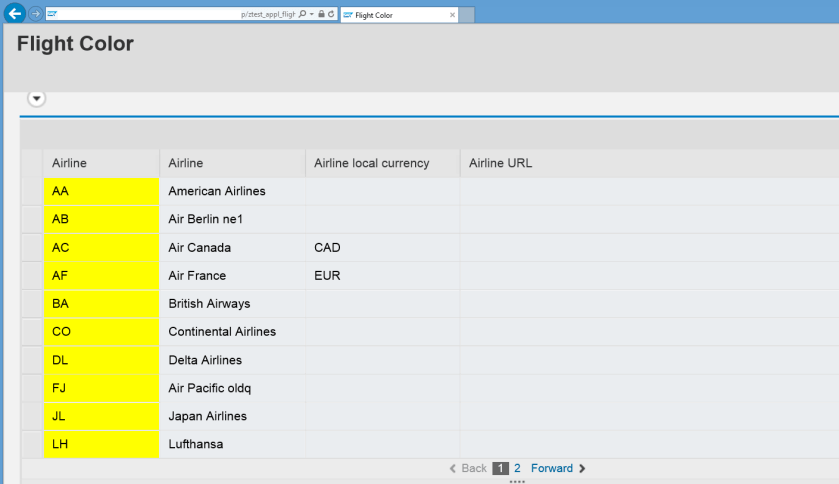Image resolution: width=839 pixels, height=484 pixels.
Task: Click the address bar URL field
Action: click(150, 14)
